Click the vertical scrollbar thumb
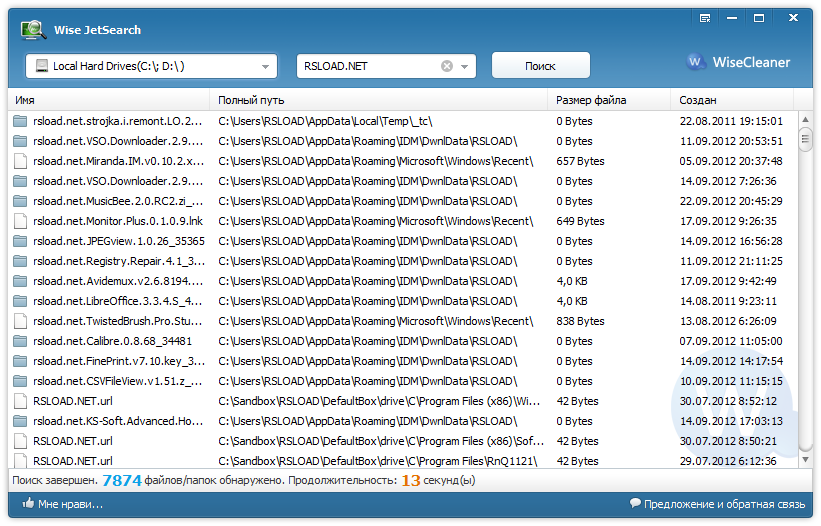 point(805,138)
